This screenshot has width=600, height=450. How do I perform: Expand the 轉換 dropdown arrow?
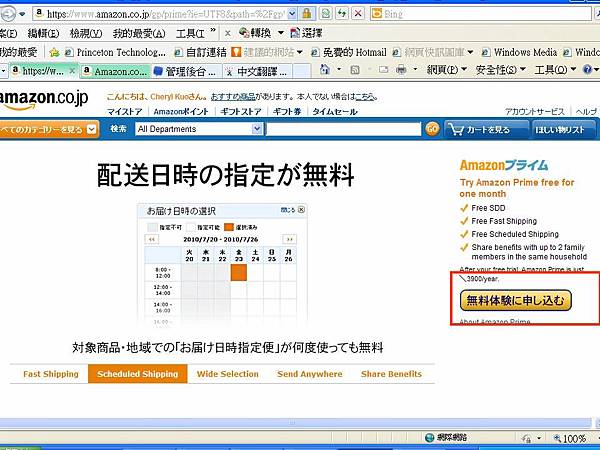pos(280,33)
